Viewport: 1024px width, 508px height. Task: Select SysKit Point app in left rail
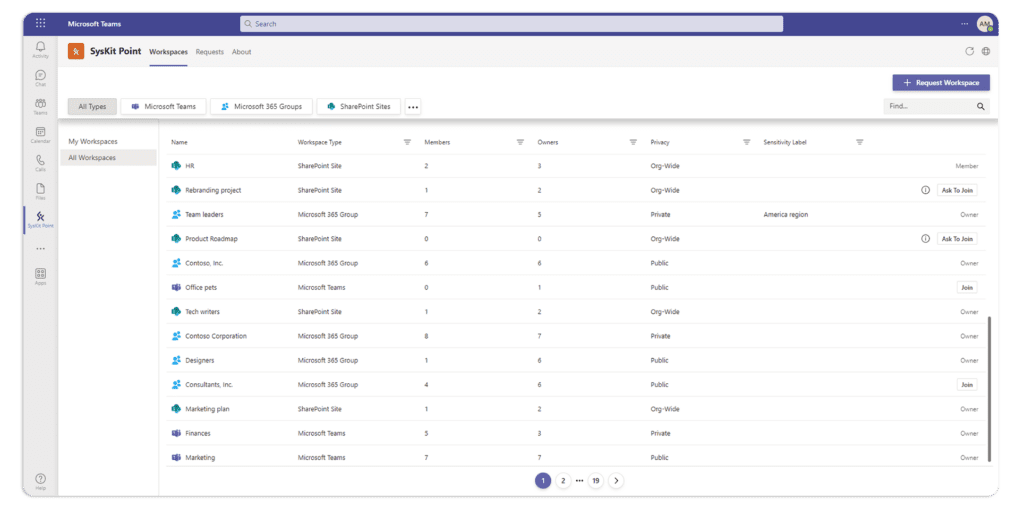pos(40,219)
